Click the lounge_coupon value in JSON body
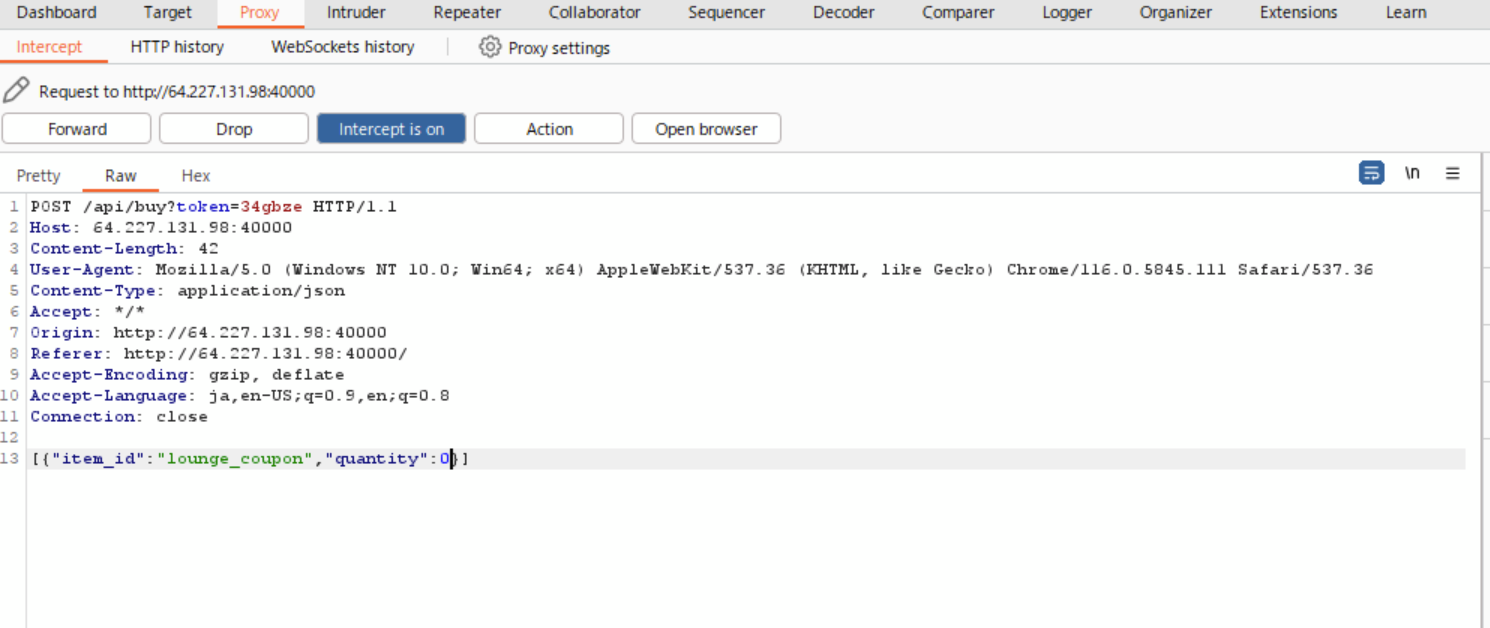This screenshot has height=628, width=1490. coord(235,458)
